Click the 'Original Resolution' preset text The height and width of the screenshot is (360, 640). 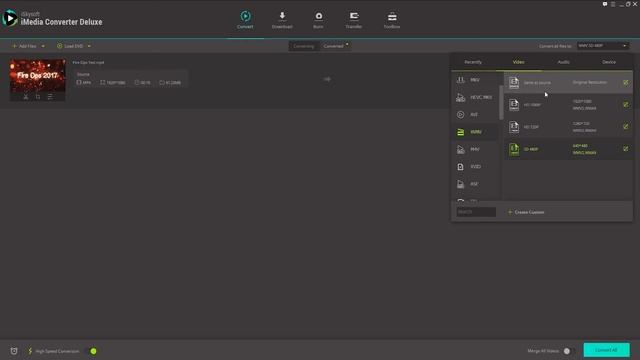pos(589,82)
